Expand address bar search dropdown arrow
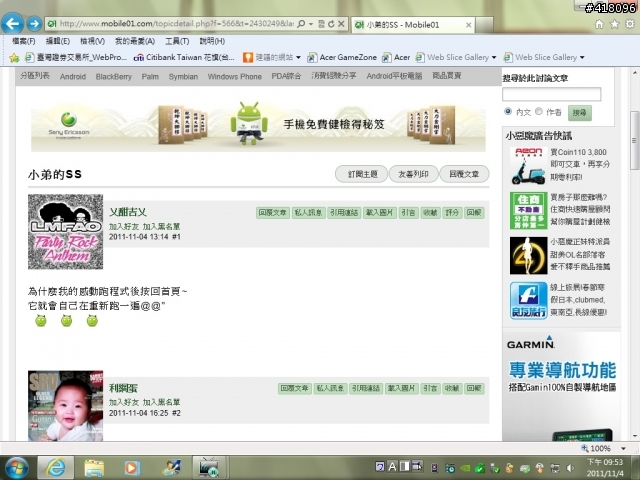 [x=311, y=24]
